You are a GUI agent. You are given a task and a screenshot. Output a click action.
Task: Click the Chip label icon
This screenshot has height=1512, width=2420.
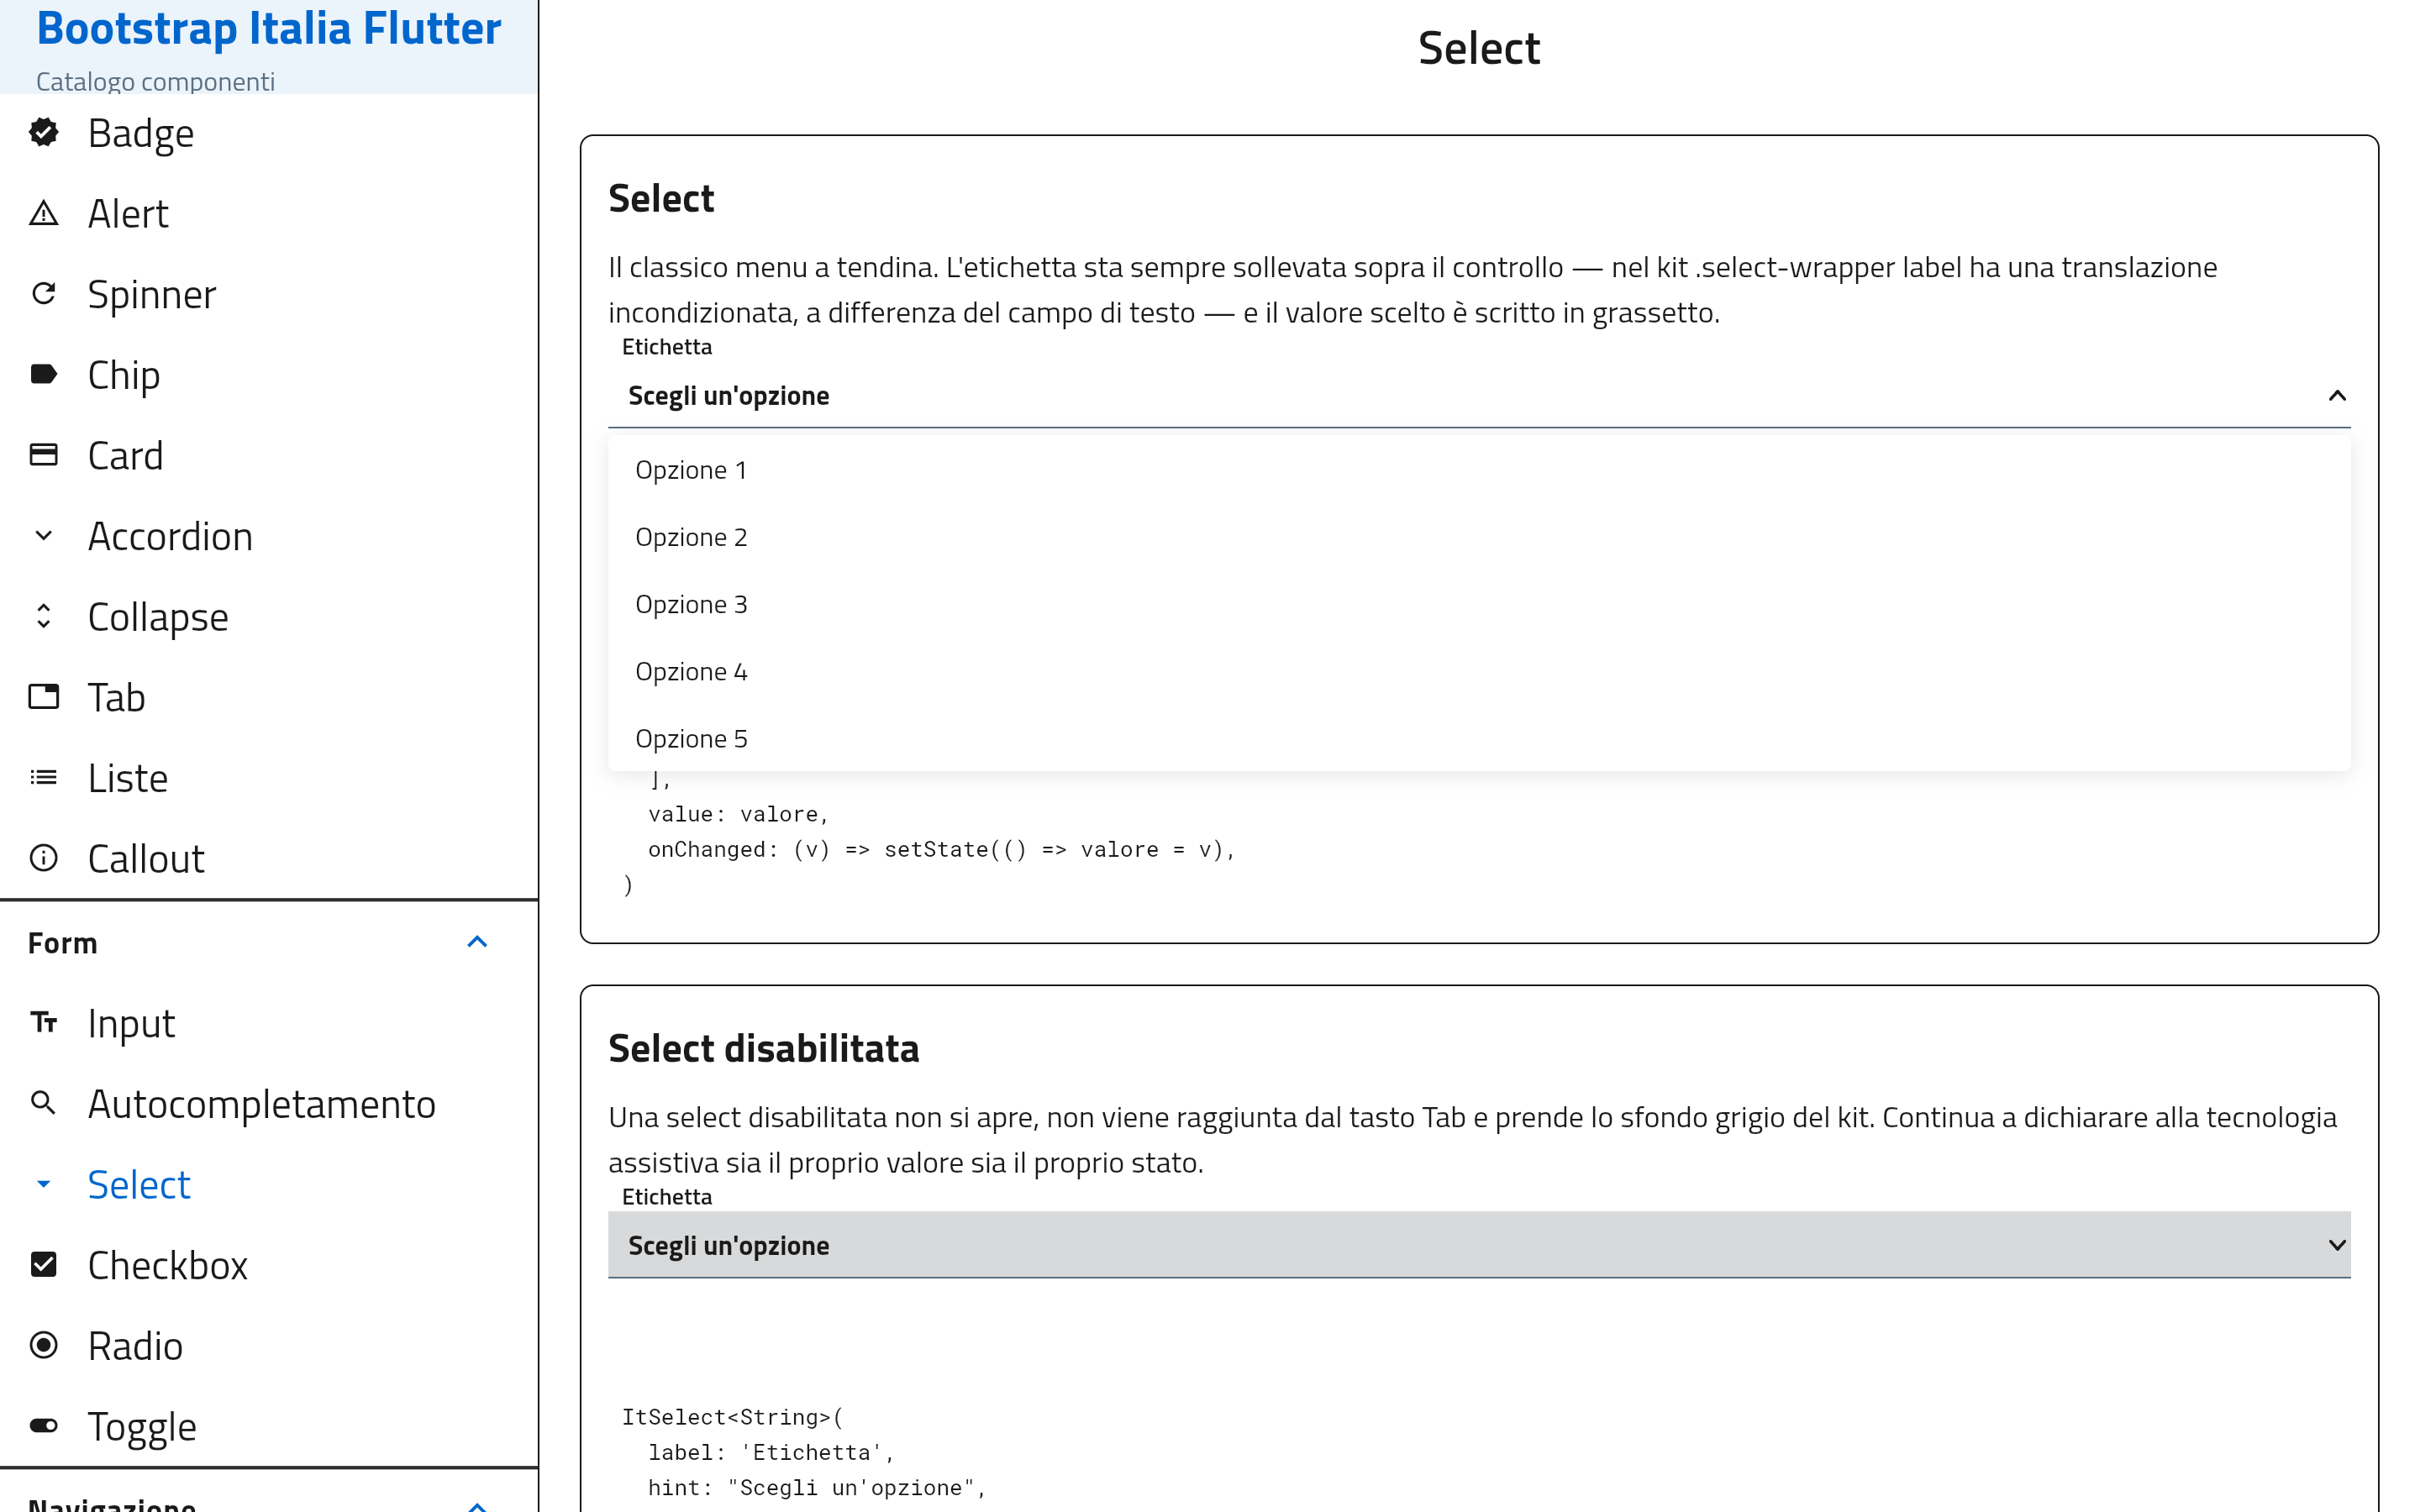(44, 374)
